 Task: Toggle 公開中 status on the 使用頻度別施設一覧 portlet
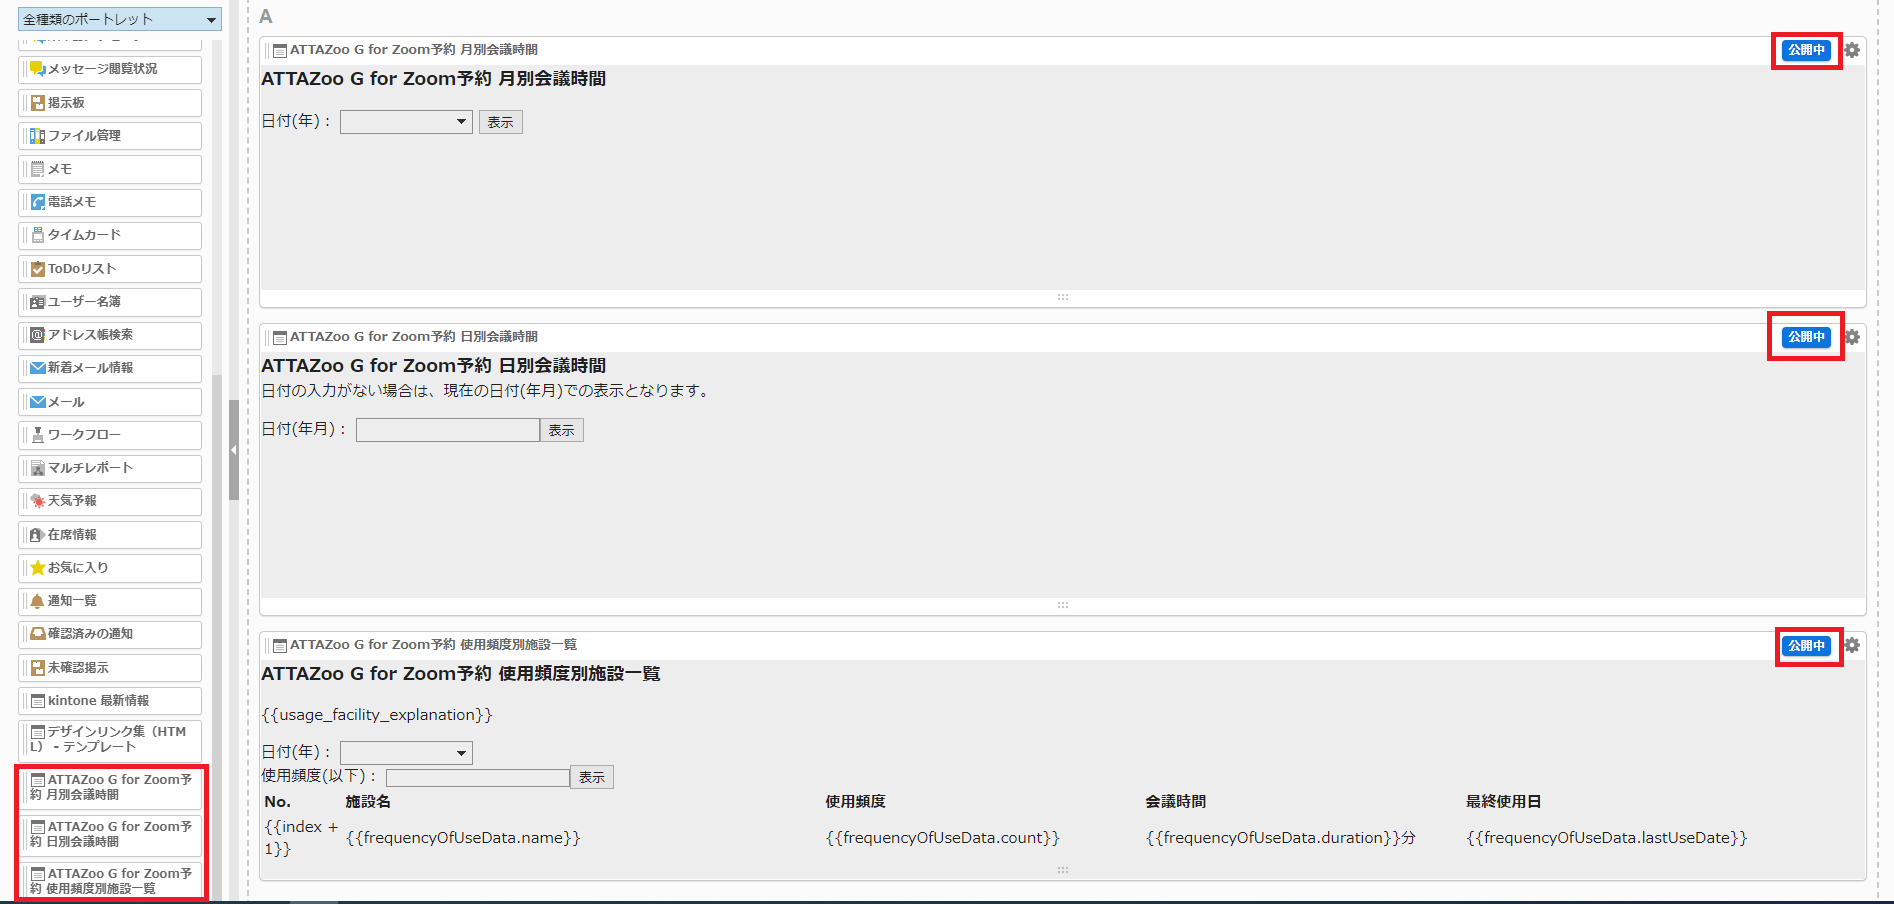click(x=1806, y=646)
